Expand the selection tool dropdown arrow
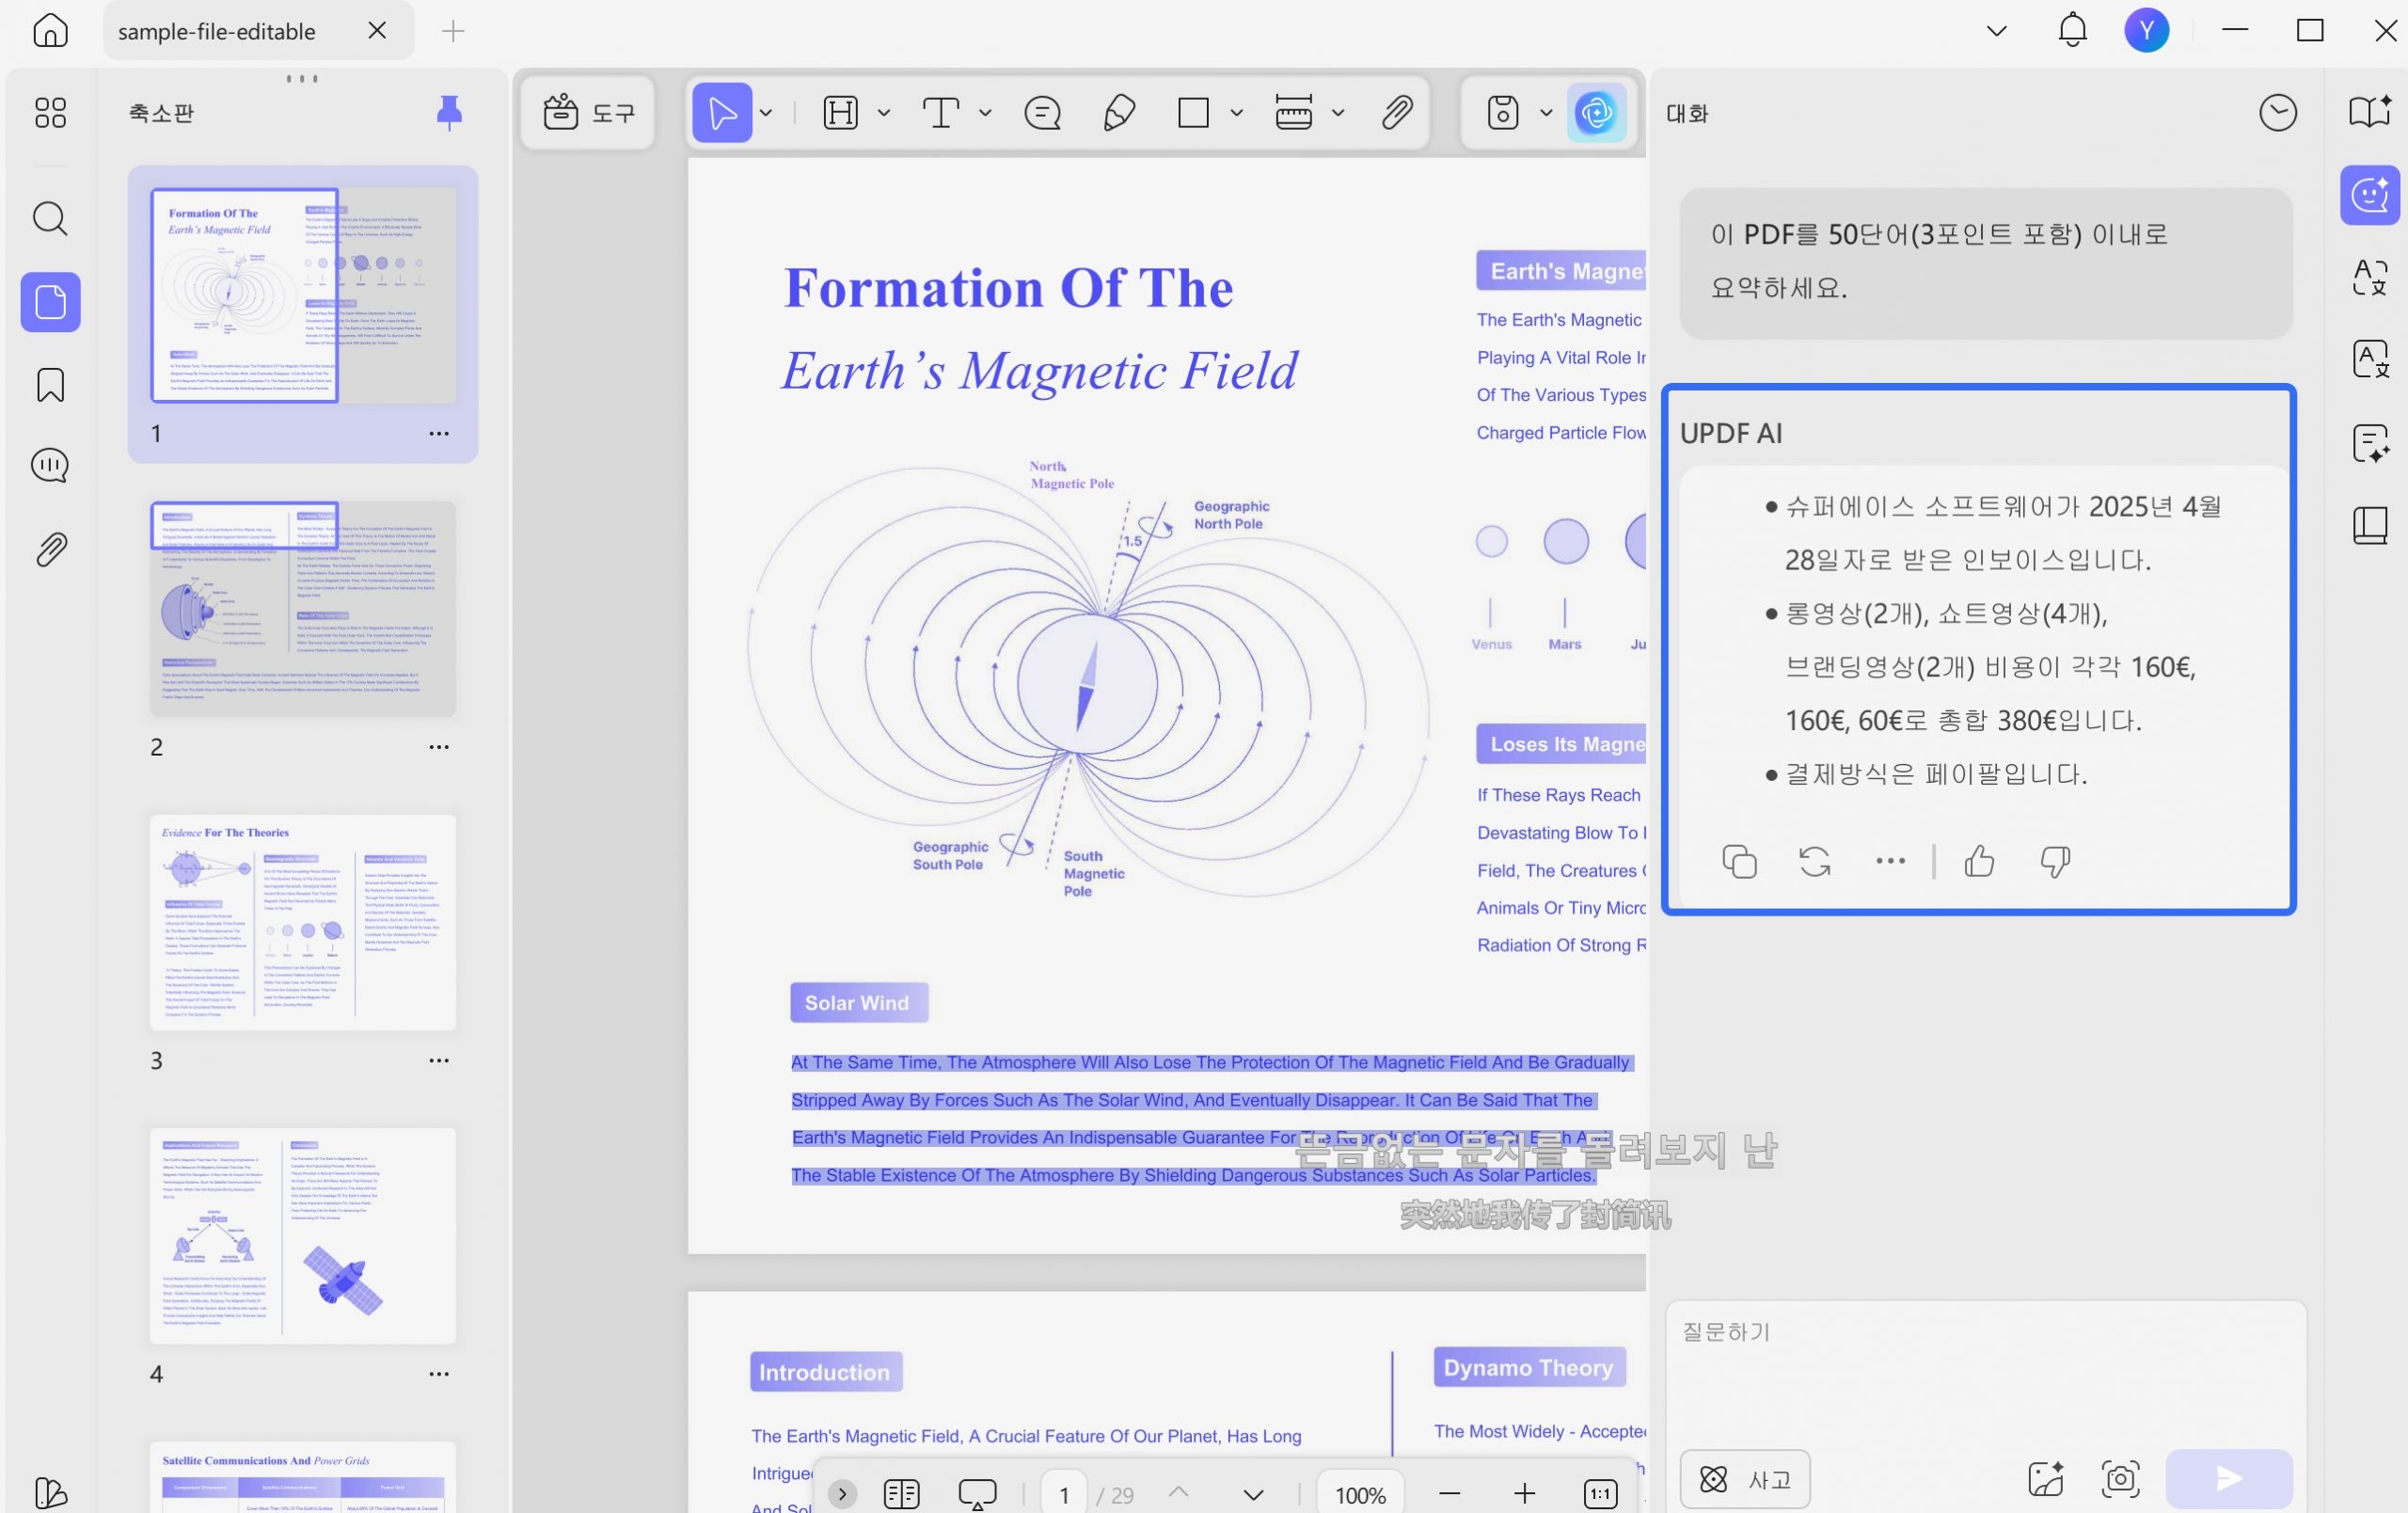The height and width of the screenshot is (1513, 2408). (766, 113)
